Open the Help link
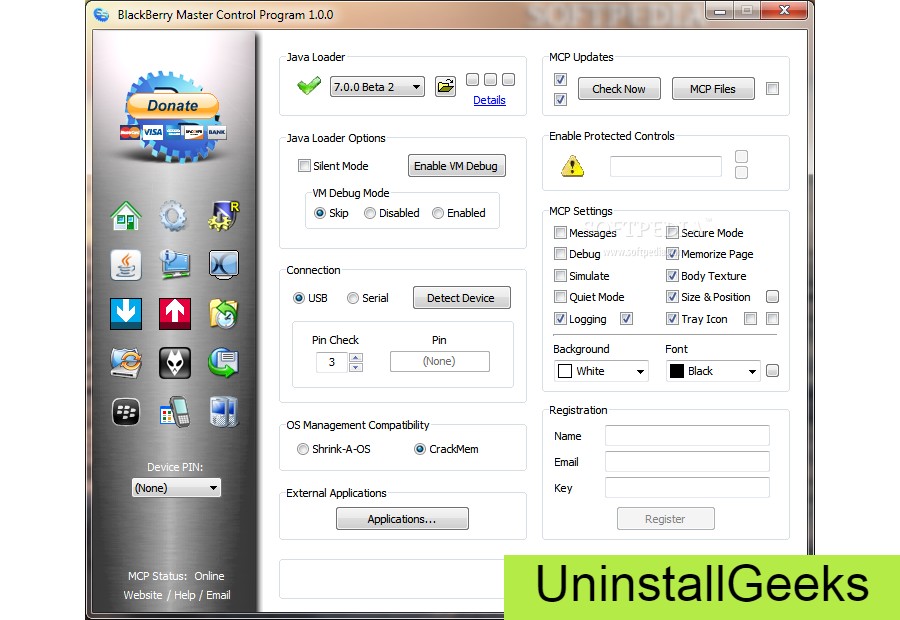 click(x=185, y=595)
